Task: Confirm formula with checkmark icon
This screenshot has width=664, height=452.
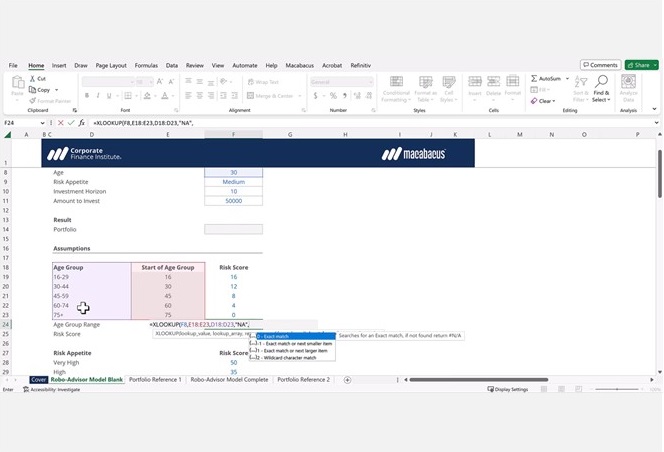Action: [71, 123]
